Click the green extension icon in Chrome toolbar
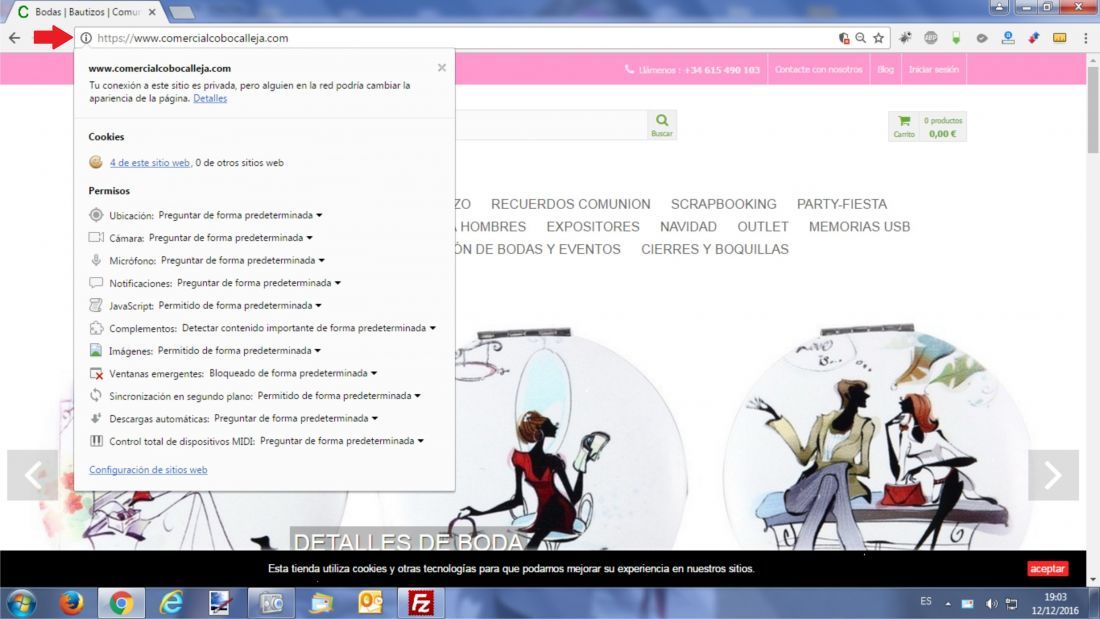Screen dimensions: 1100x619 point(955,38)
